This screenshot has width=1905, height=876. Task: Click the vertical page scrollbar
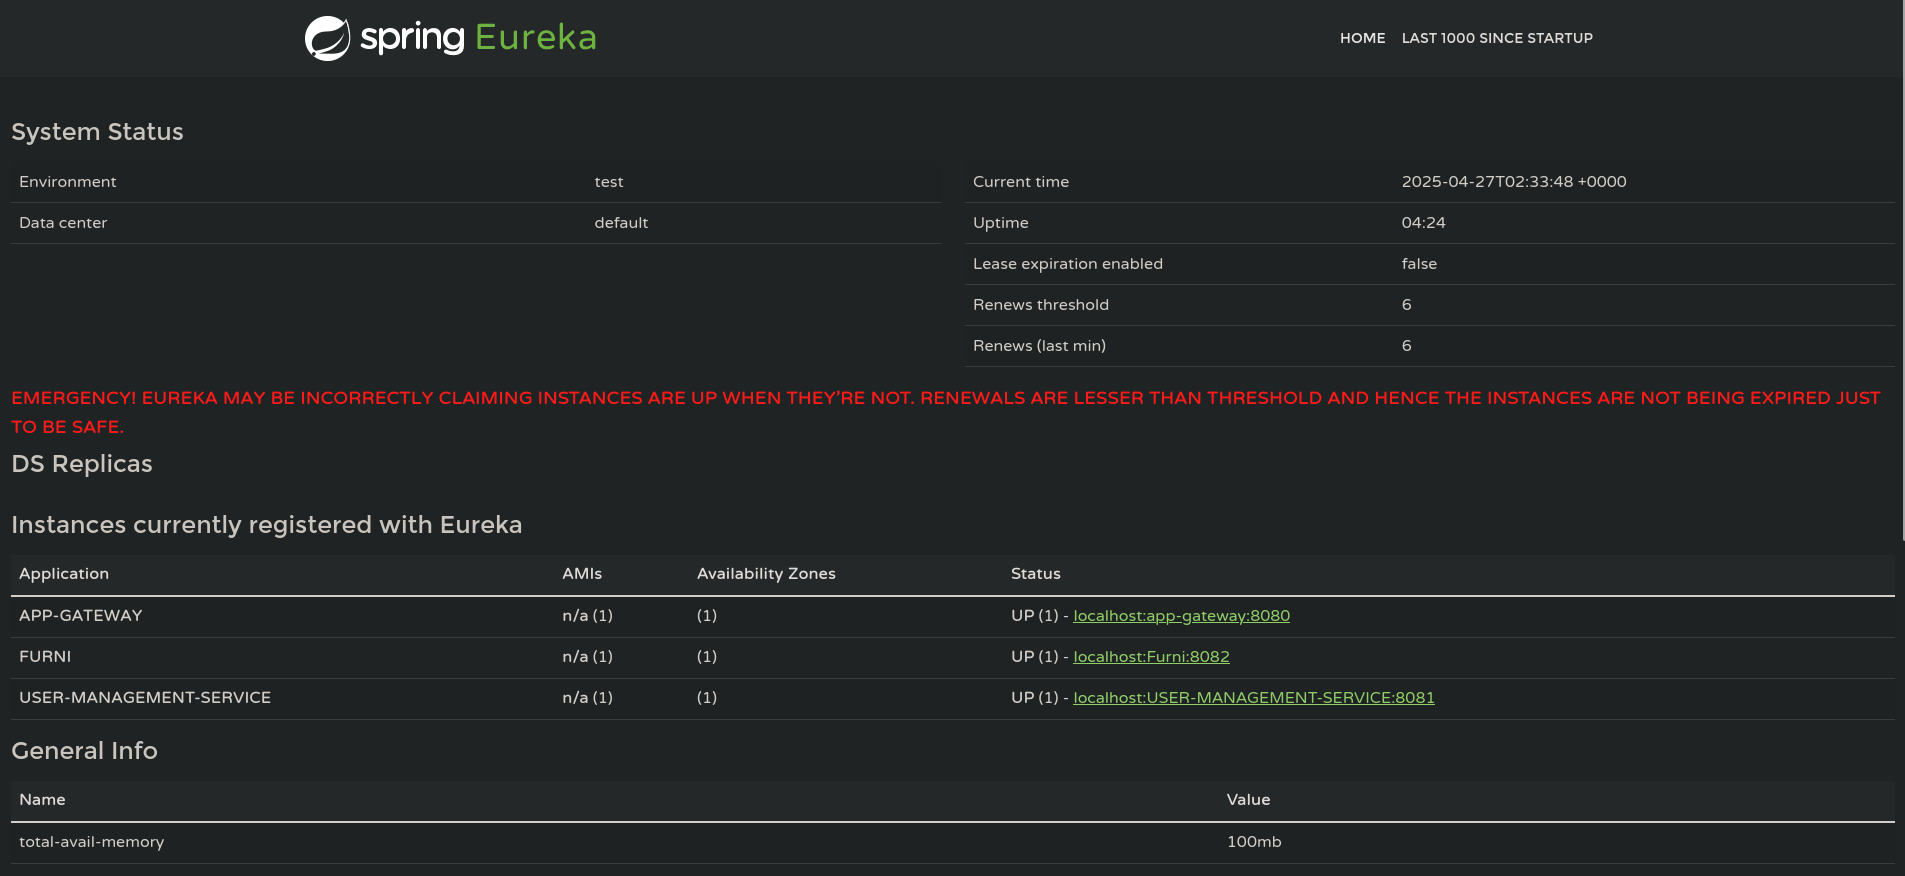tap(1900, 270)
